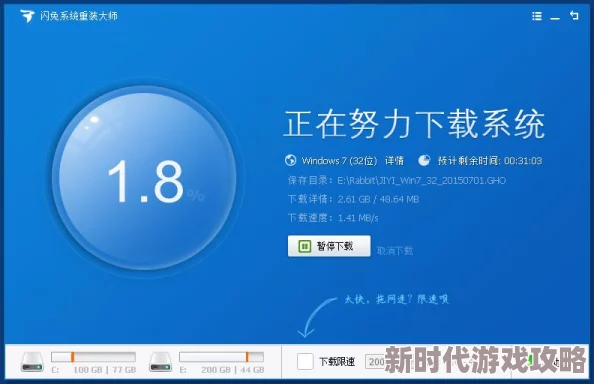Screen dimensions: 594x384
Task: Click the save path E:\Rabbit\JIYI_Win7_32_20150701.GHO
Action: (x=422, y=181)
